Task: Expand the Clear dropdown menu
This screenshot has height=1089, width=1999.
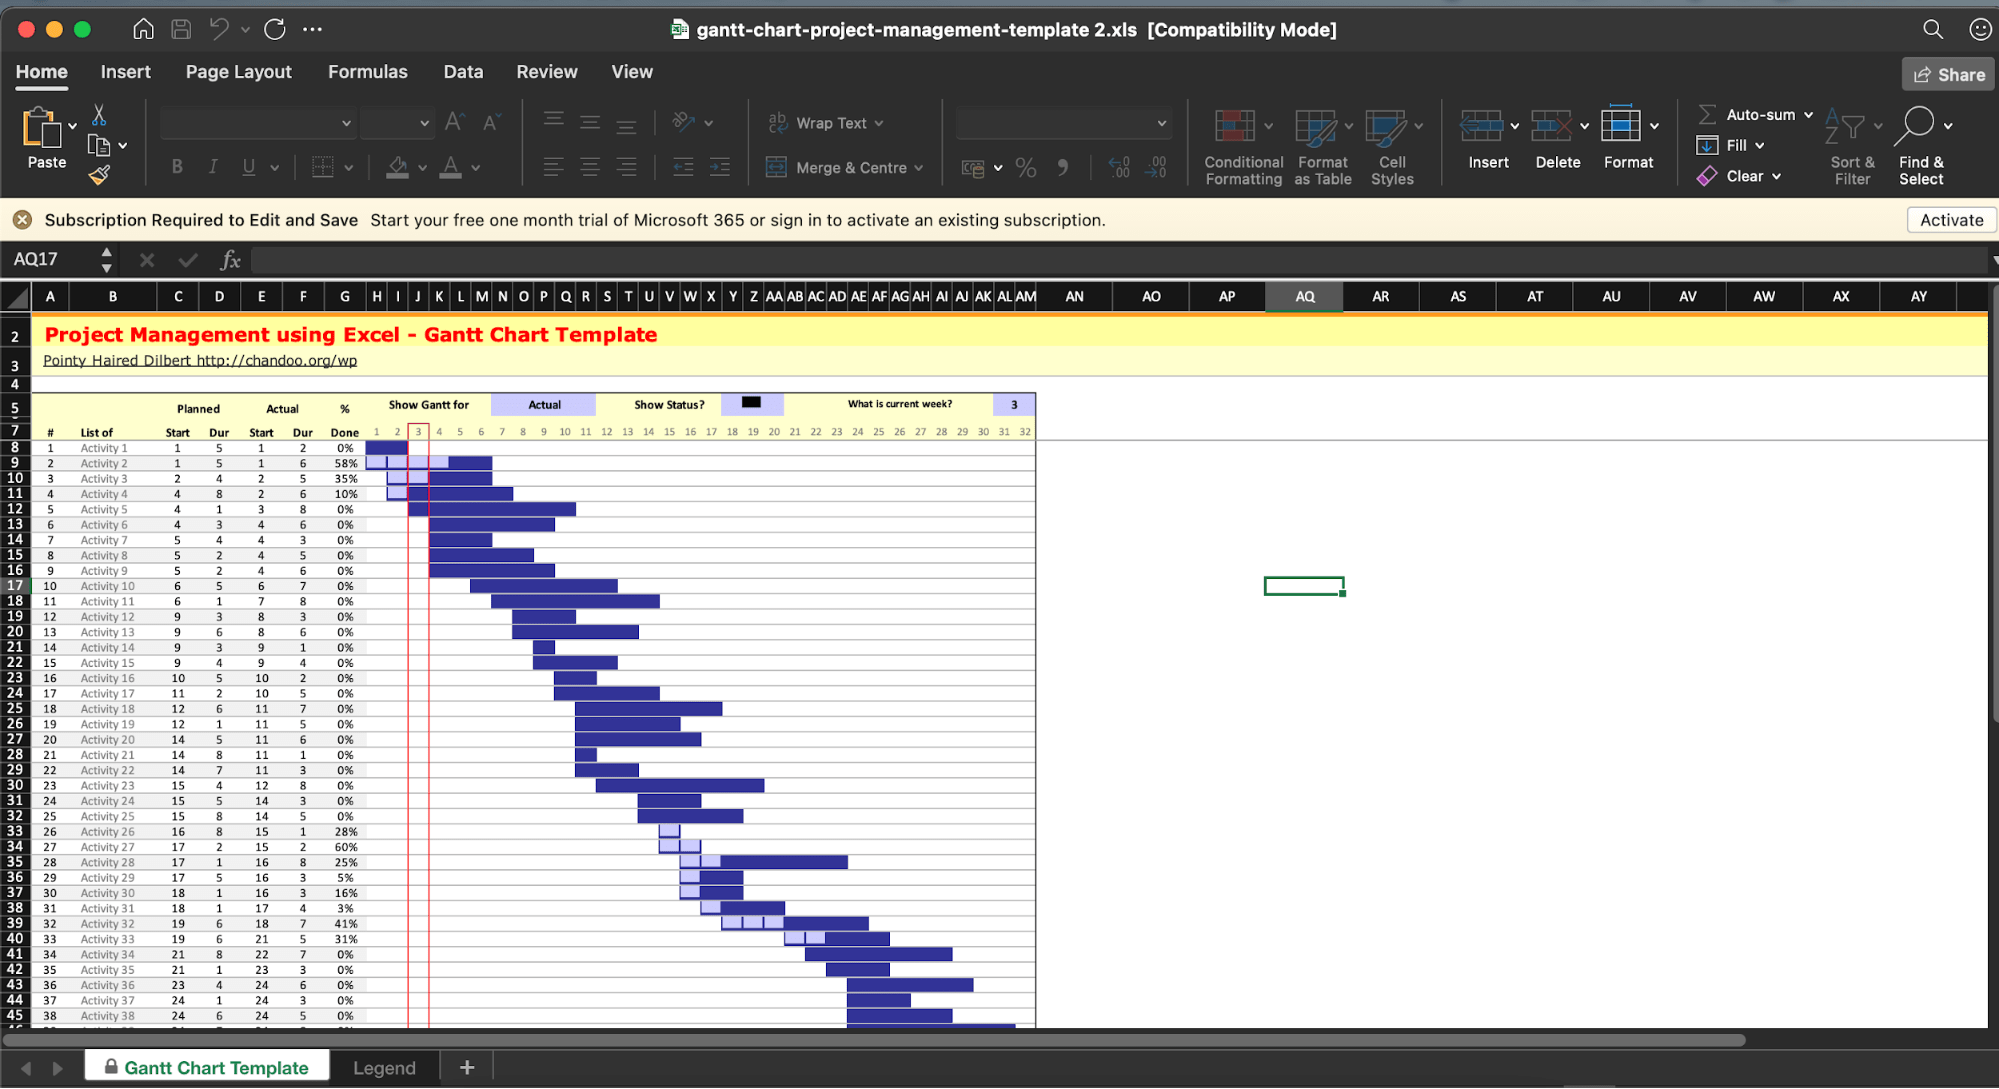Action: (x=1776, y=176)
